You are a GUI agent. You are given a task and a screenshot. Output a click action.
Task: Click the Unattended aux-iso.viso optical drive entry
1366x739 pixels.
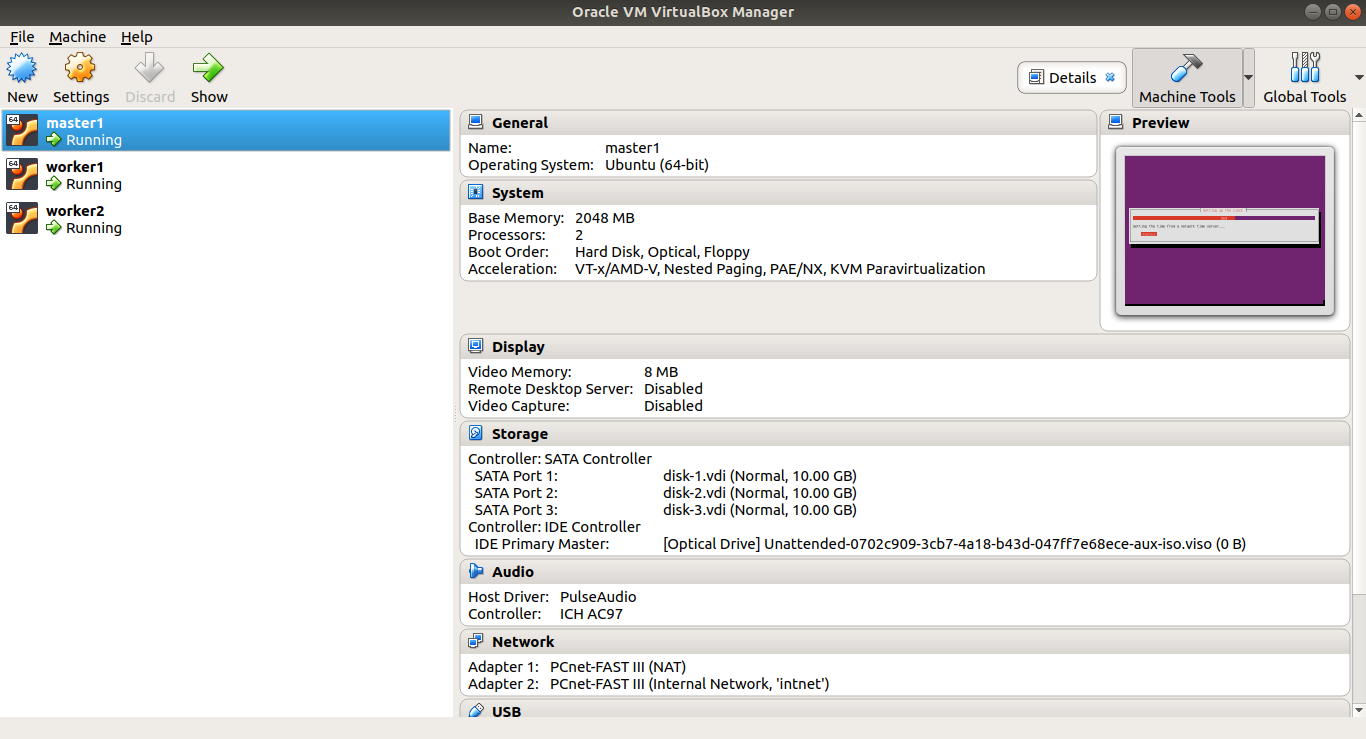(954, 544)
